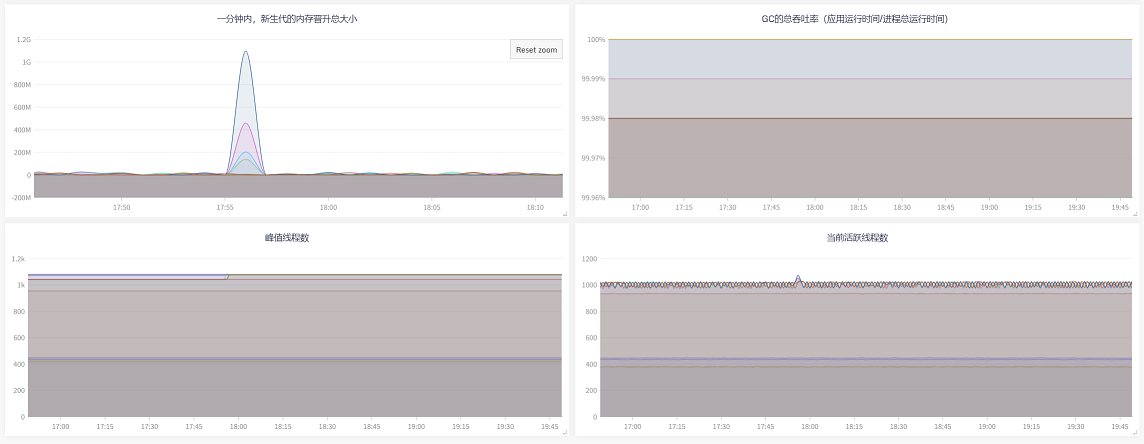The height and width of the screenshot is (444, 1144).
Task: Click the blue step-up in 峰值线程数 chart
Action: click(228, 276)
